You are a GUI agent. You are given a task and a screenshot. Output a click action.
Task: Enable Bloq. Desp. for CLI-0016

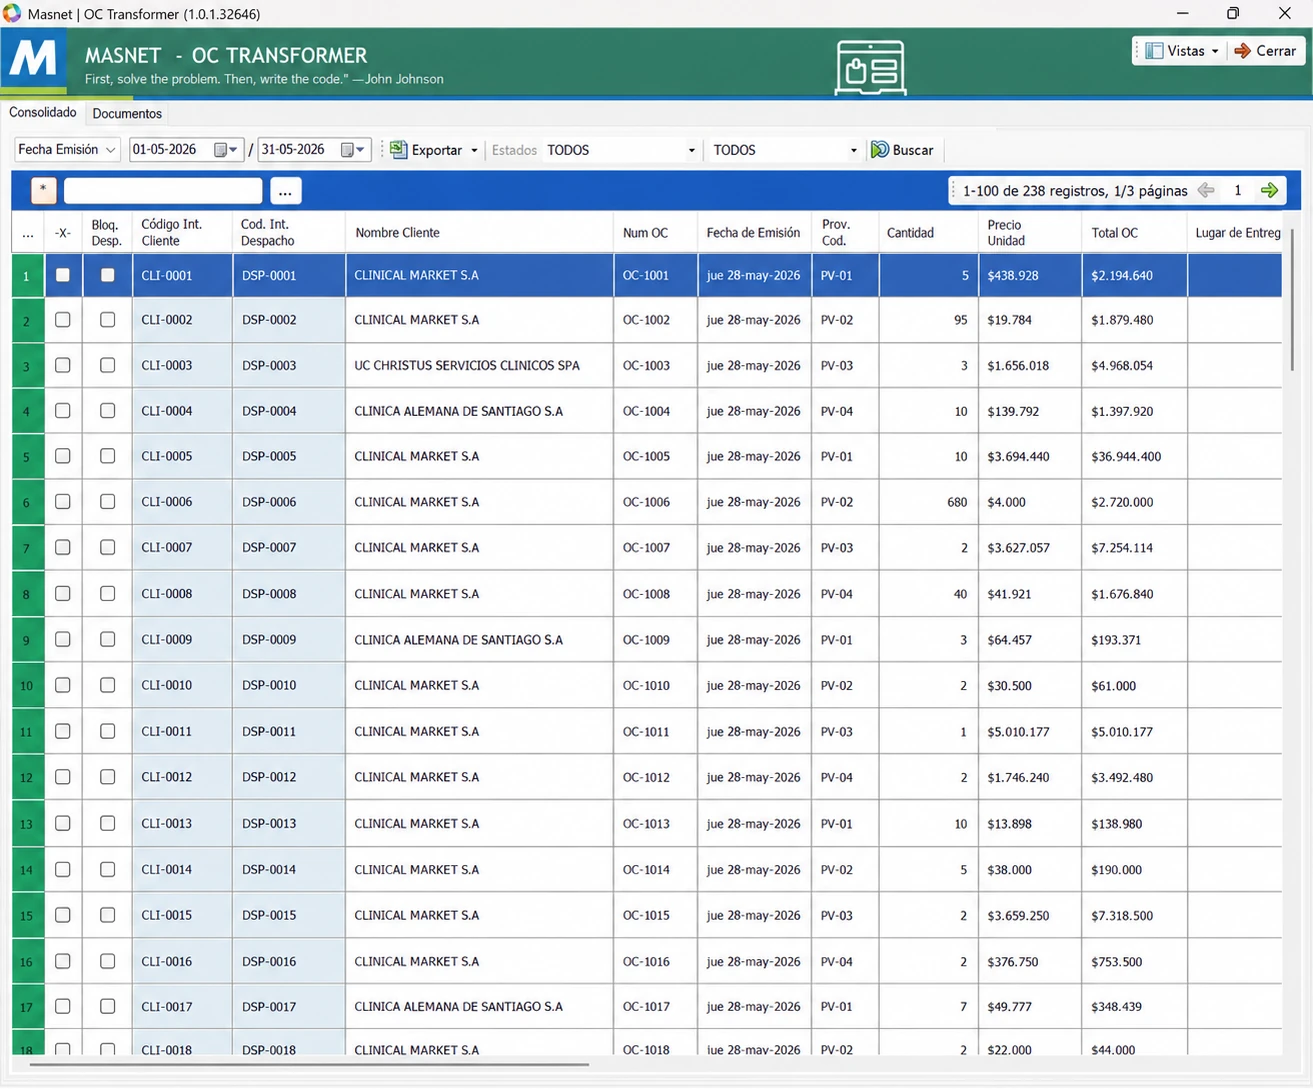point(108,961)
